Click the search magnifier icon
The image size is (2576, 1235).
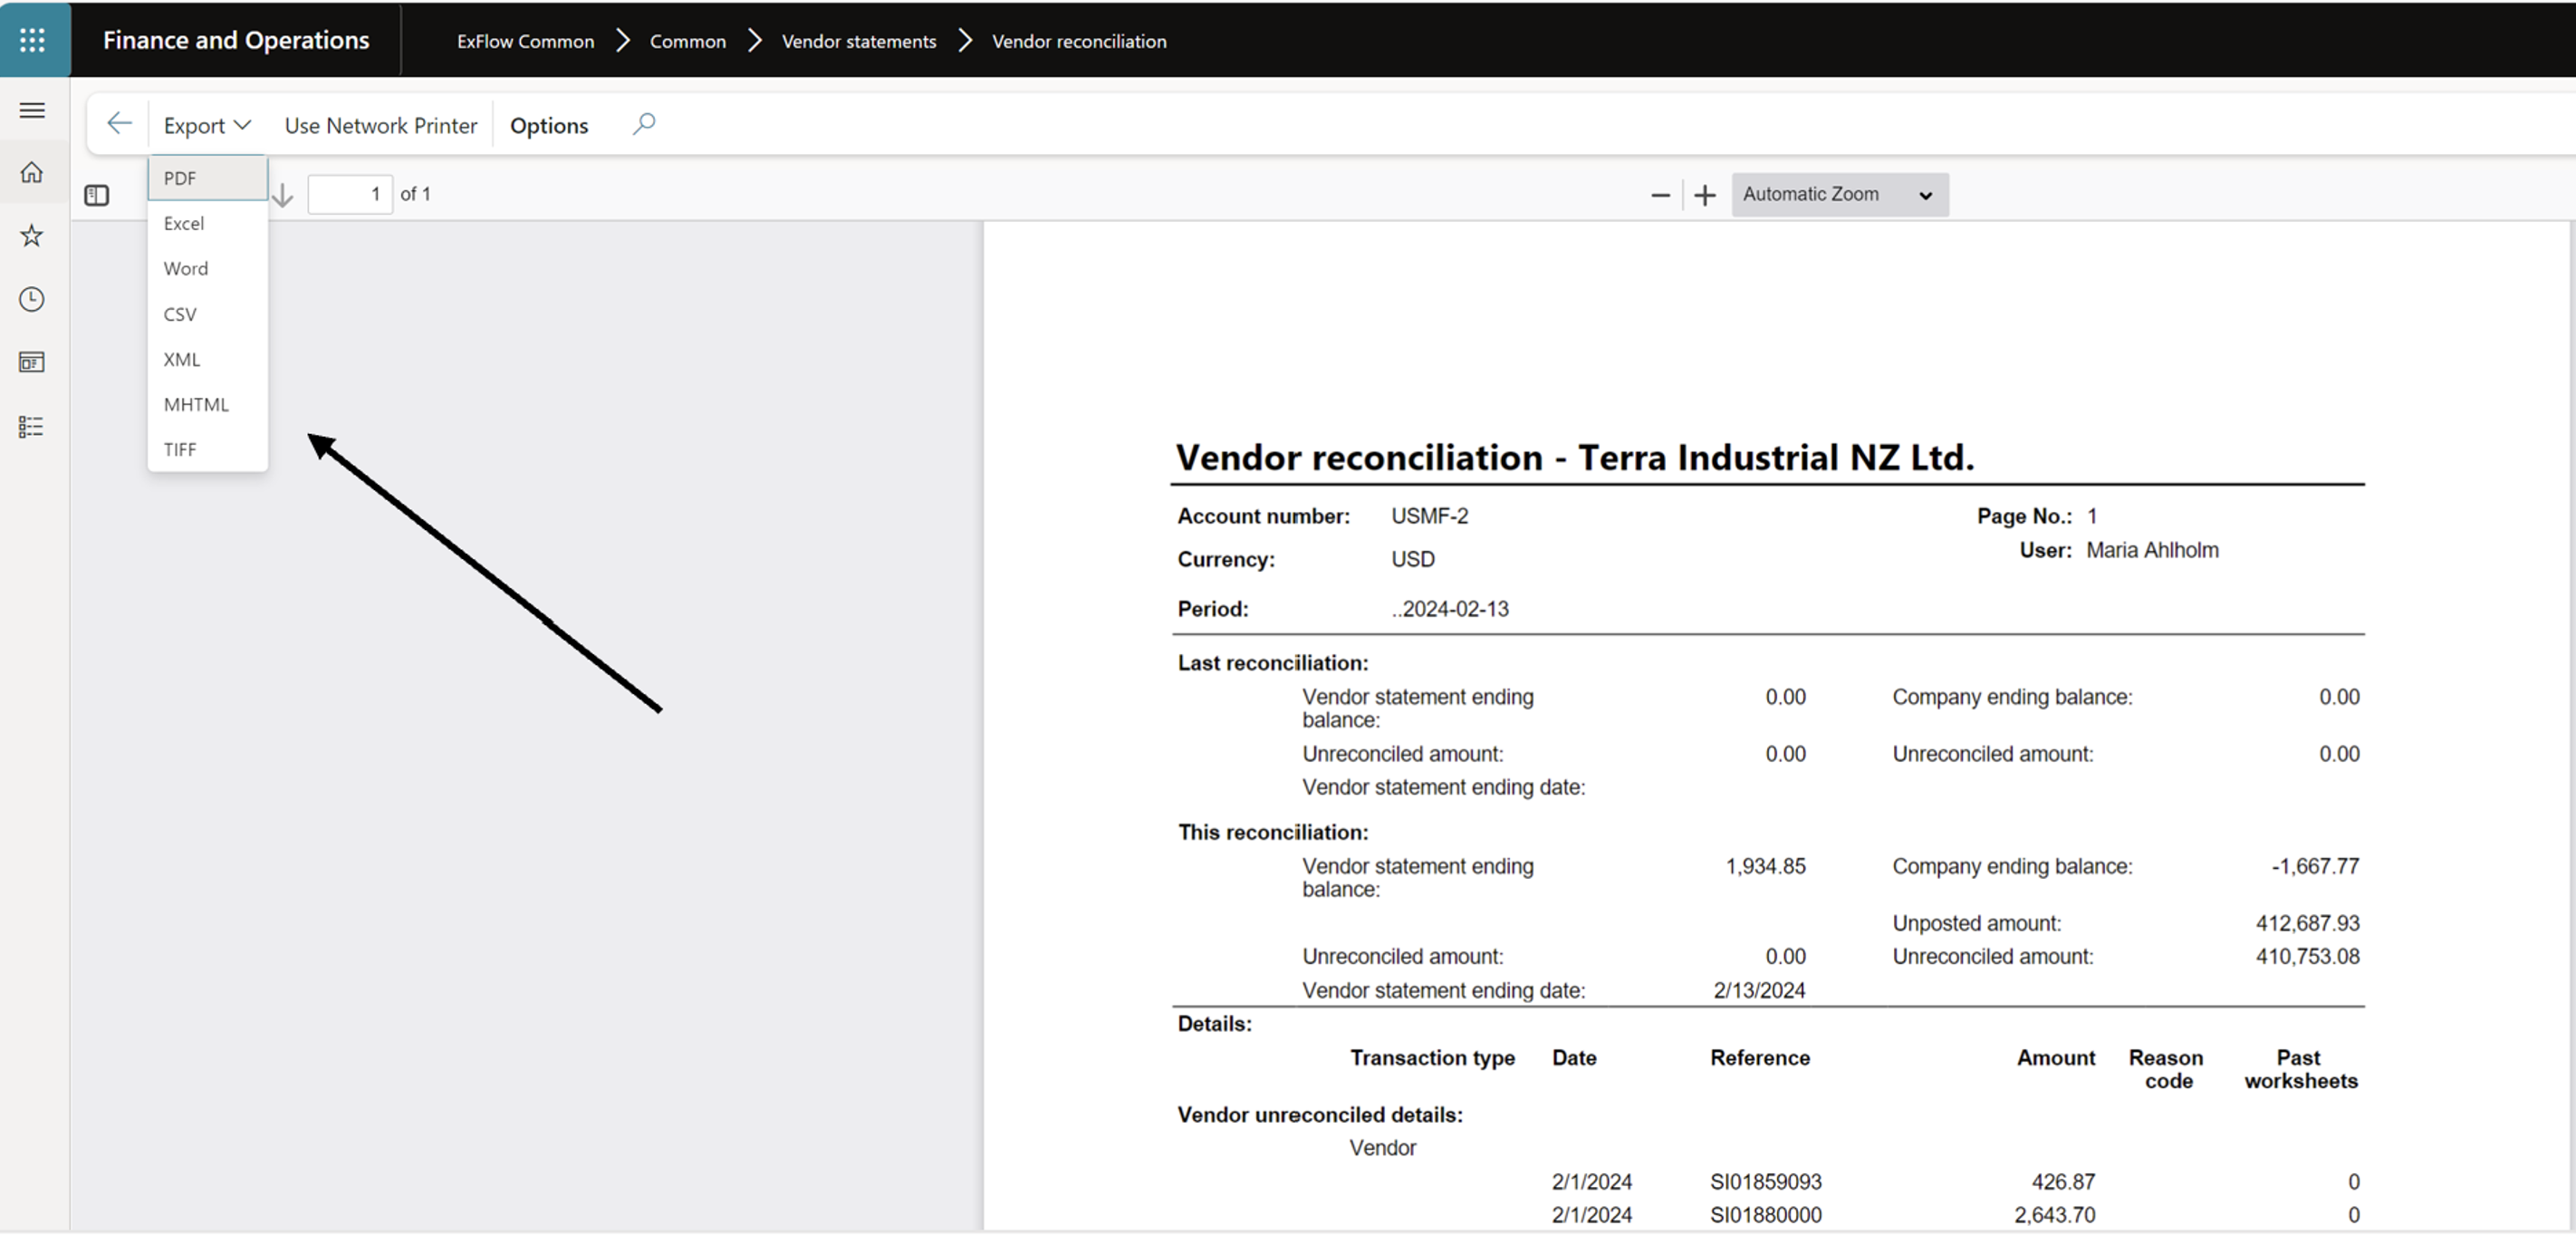point(644,123)
